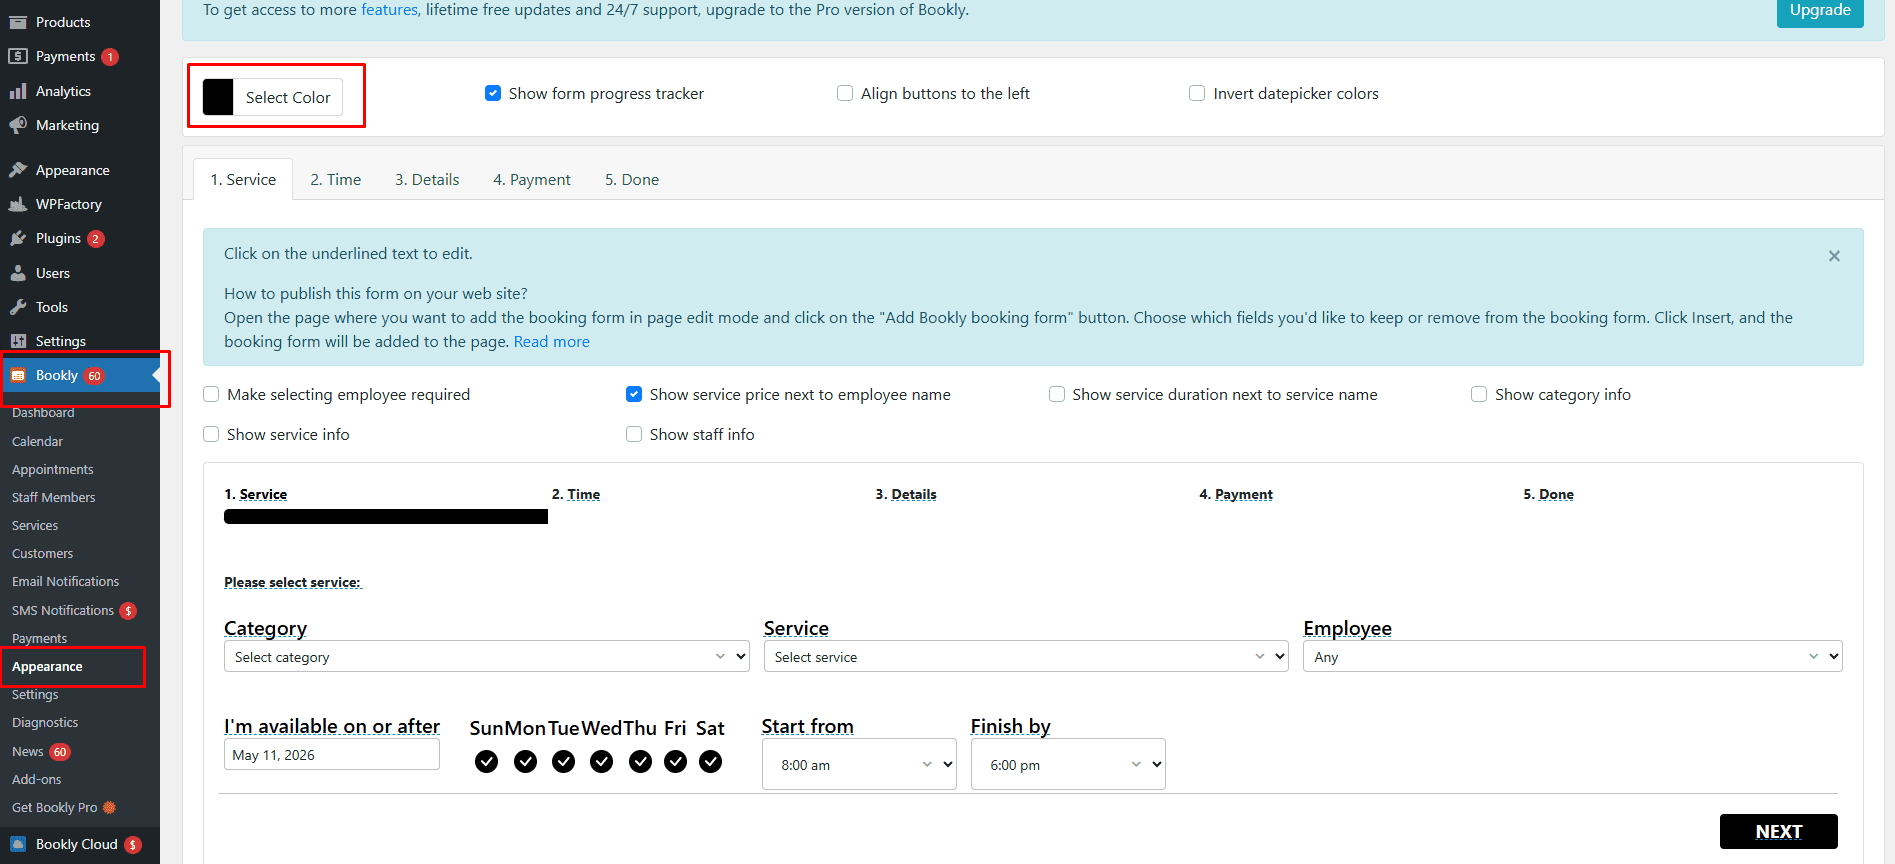Edit the Category field label
This screenshot has width=1895, height=864.
265,628
